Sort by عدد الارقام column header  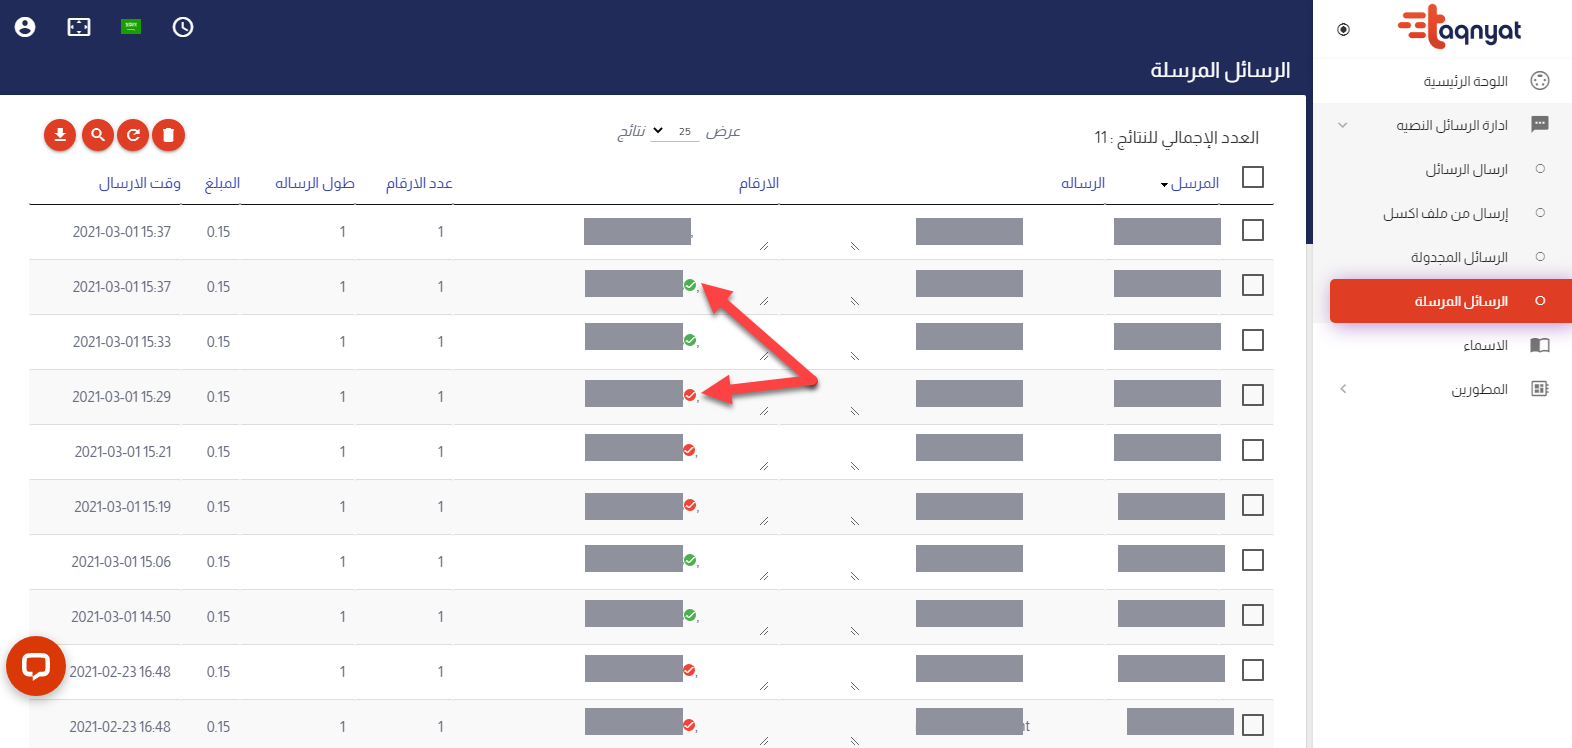point(419,183)
